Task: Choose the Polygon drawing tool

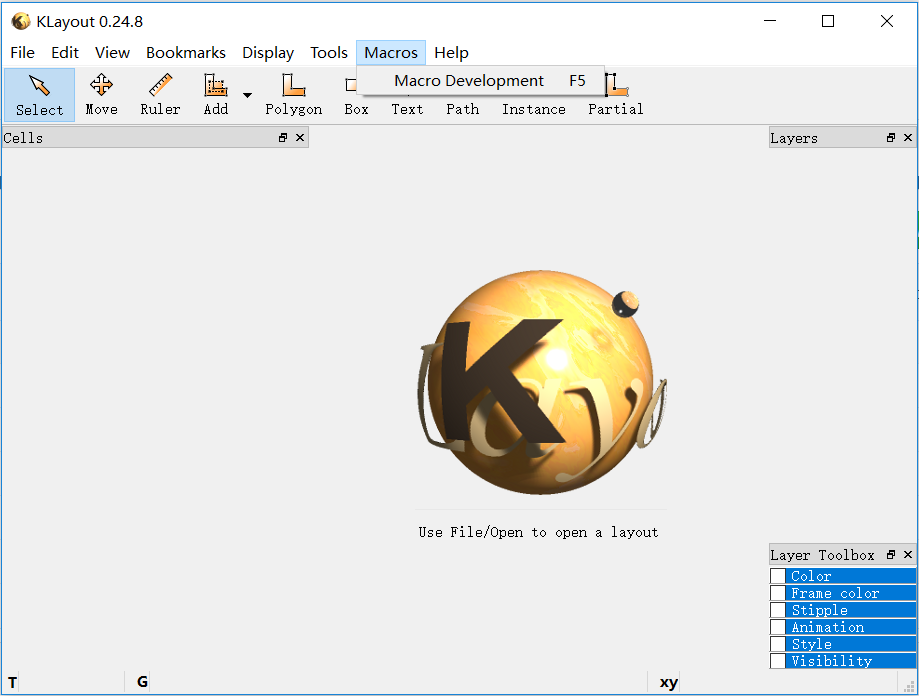Action: coord(293,94)
